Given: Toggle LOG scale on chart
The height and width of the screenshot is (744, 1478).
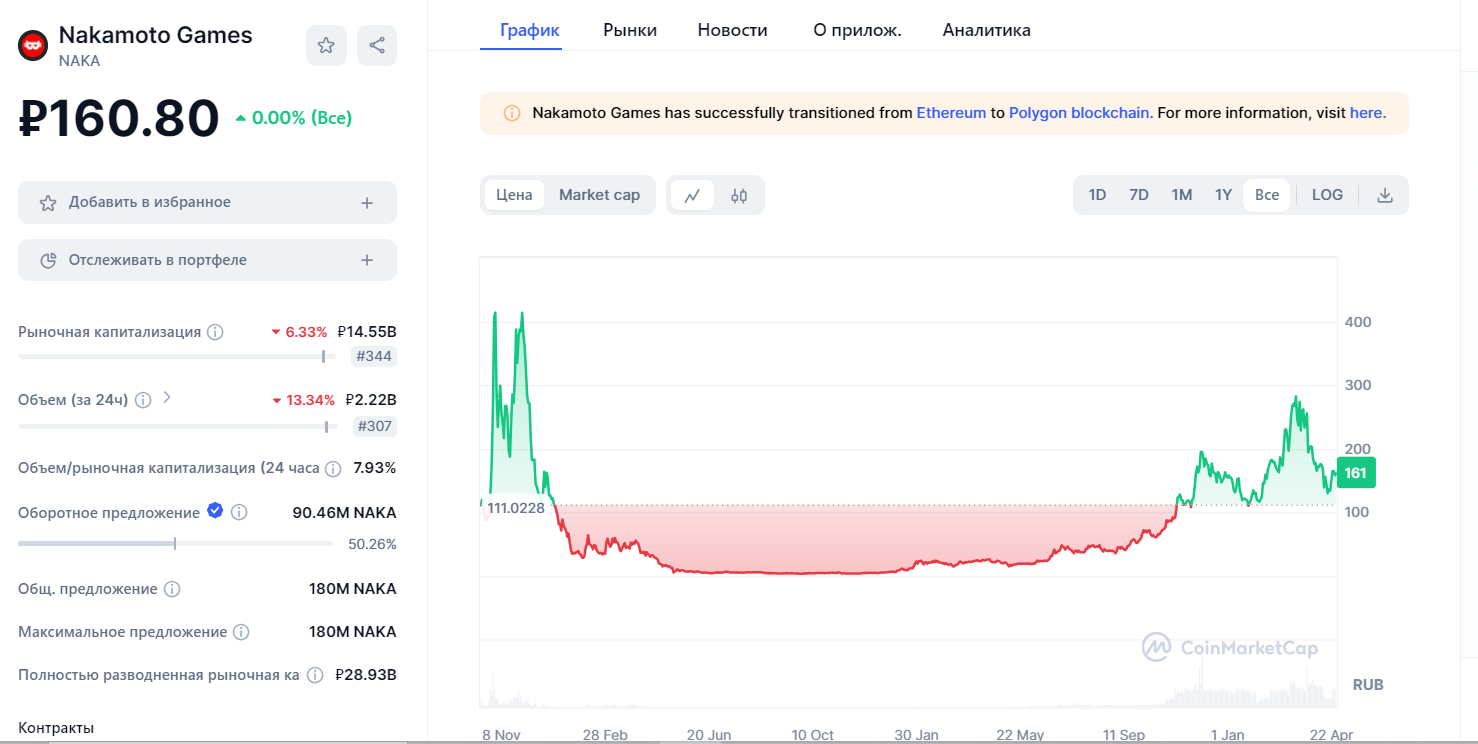Looking at the screenshot, I should coord(1327,195).
